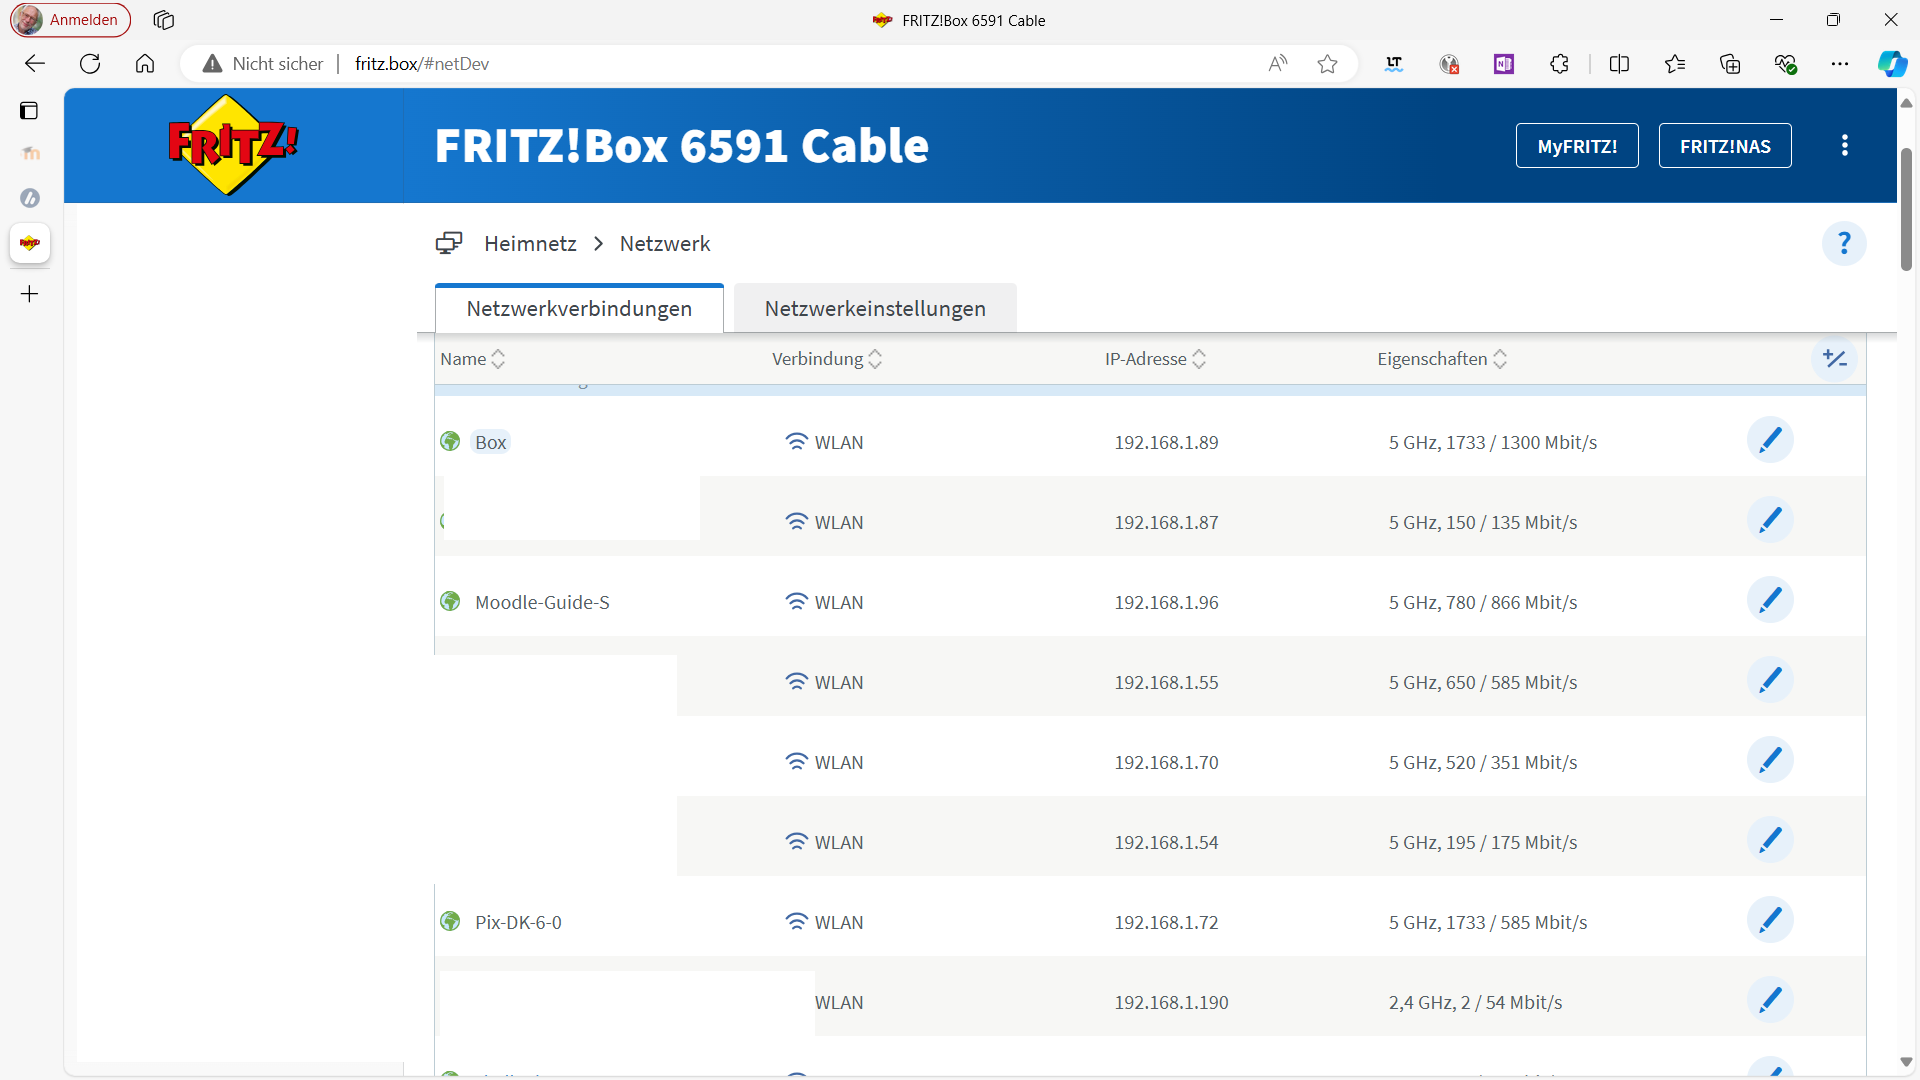Click the Nicht sicher security warning

coord(263,64)
